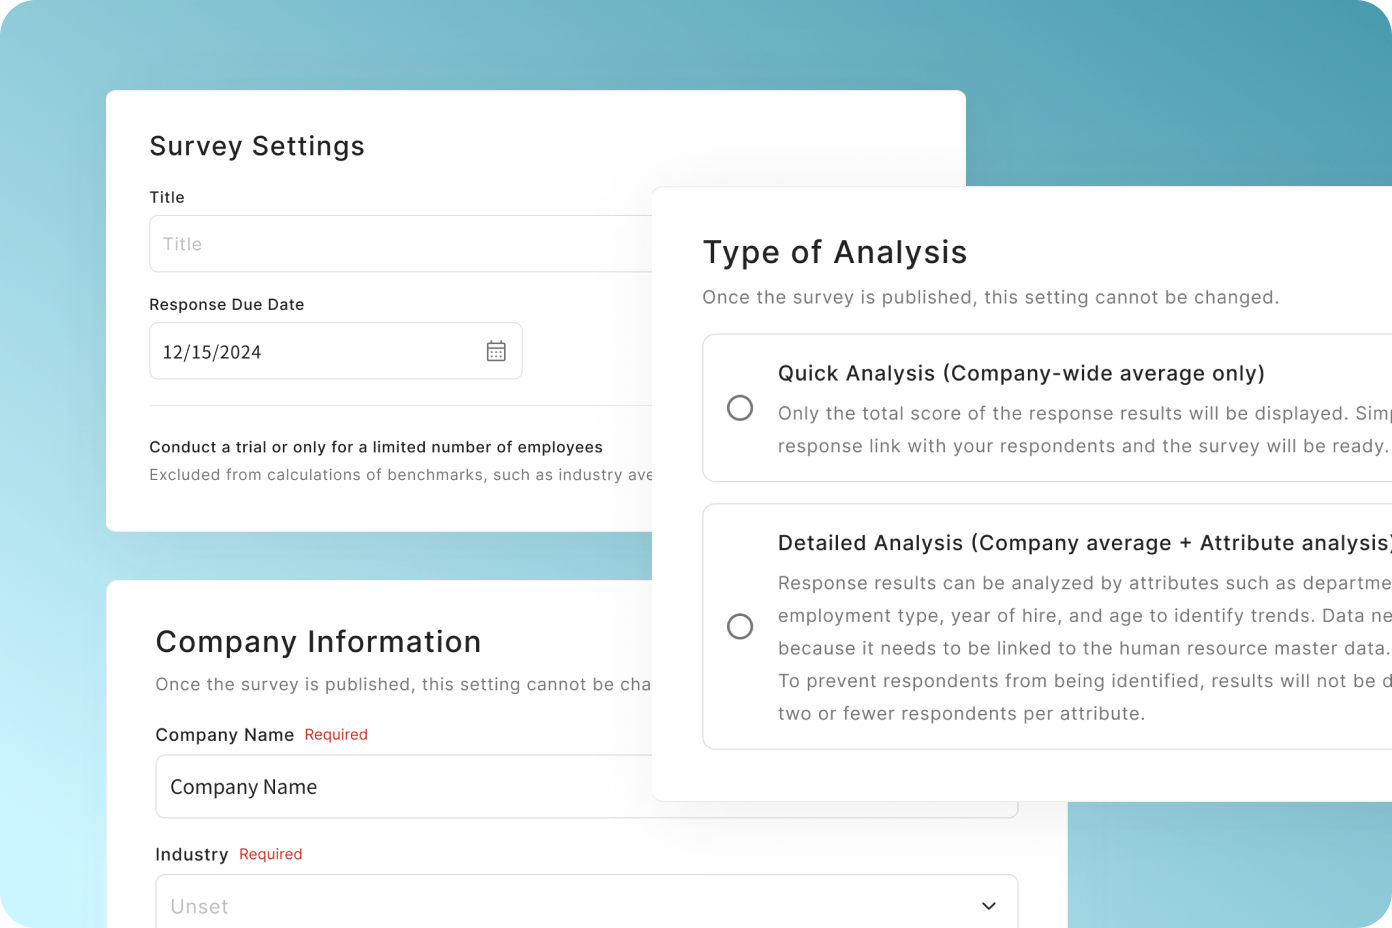Click the note under Company Information
This screenshot has width=1392, height=928.
point(404,684)
